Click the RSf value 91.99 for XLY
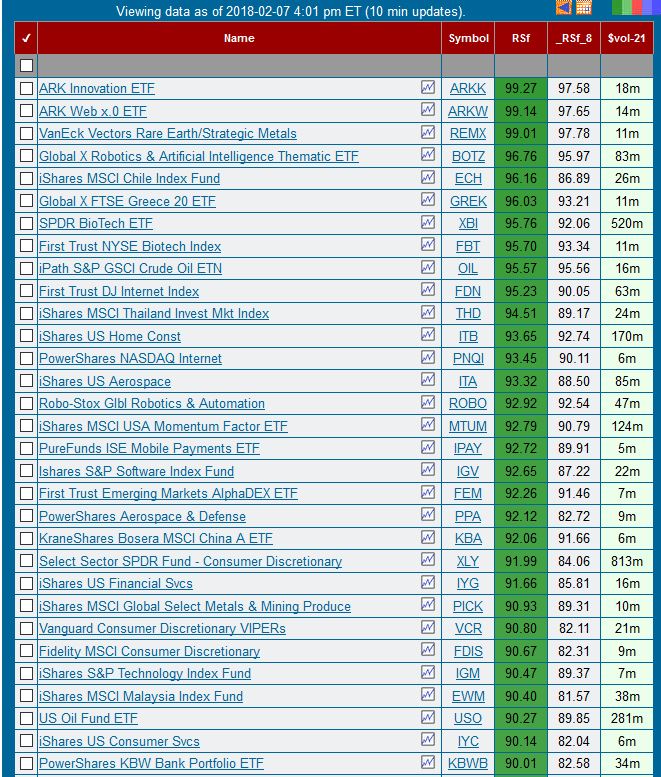Screen dimensions: 661x777 pyautogui.click(x=521, y=561)
